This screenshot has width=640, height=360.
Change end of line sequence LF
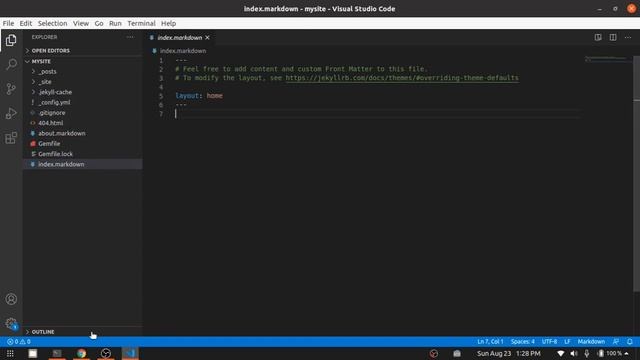pyautogui.click(x=567, y=342)
